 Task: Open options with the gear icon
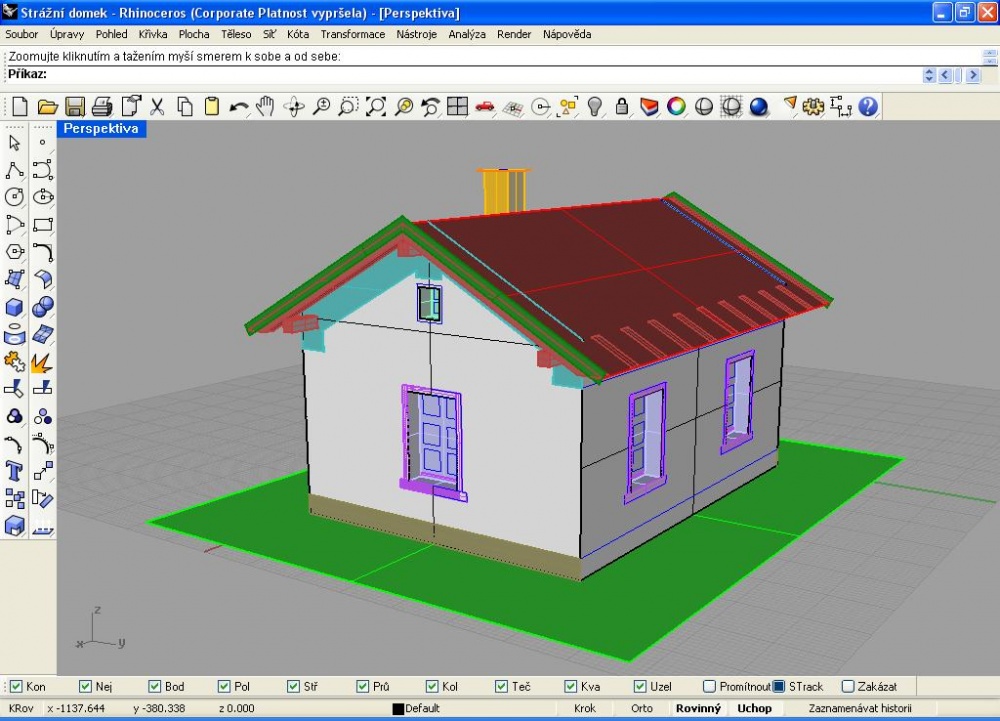pos(813,106)
